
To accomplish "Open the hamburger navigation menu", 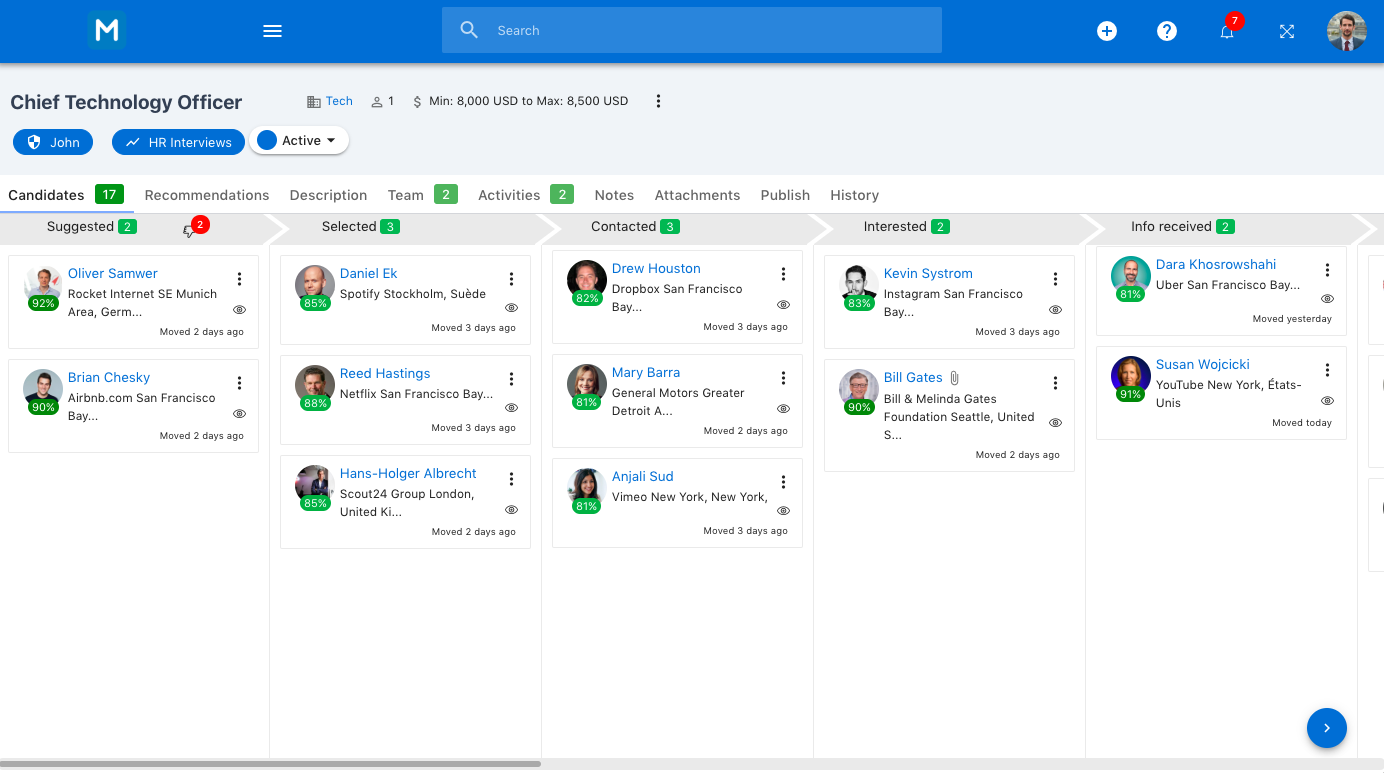I will coord(272,31).
